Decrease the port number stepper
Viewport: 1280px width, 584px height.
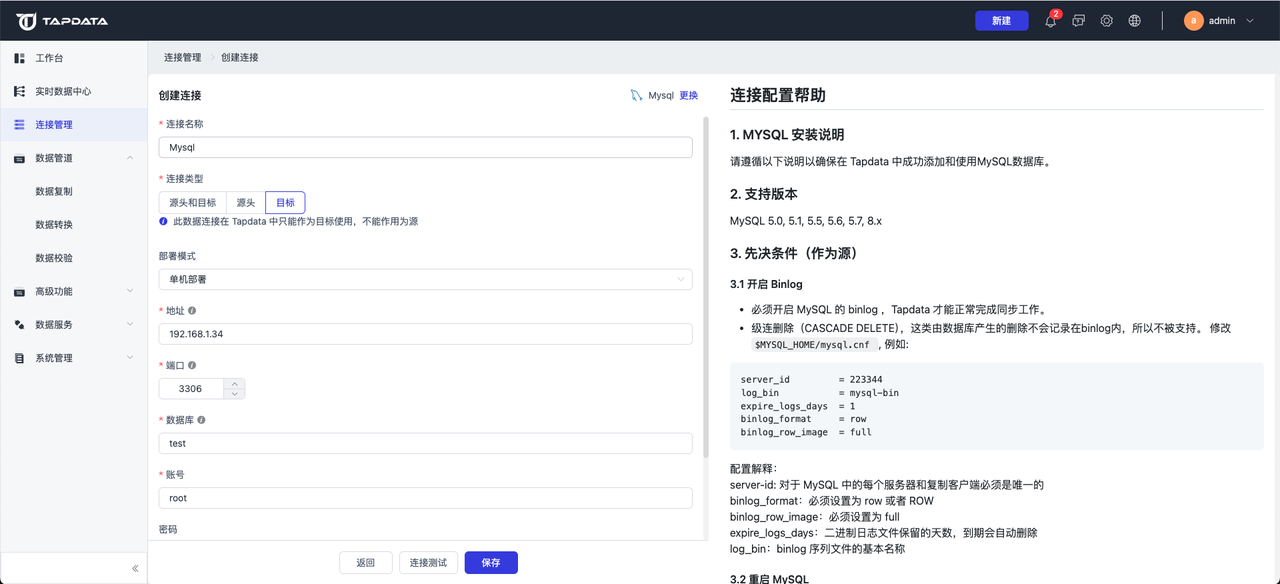[x=235, y=393]
